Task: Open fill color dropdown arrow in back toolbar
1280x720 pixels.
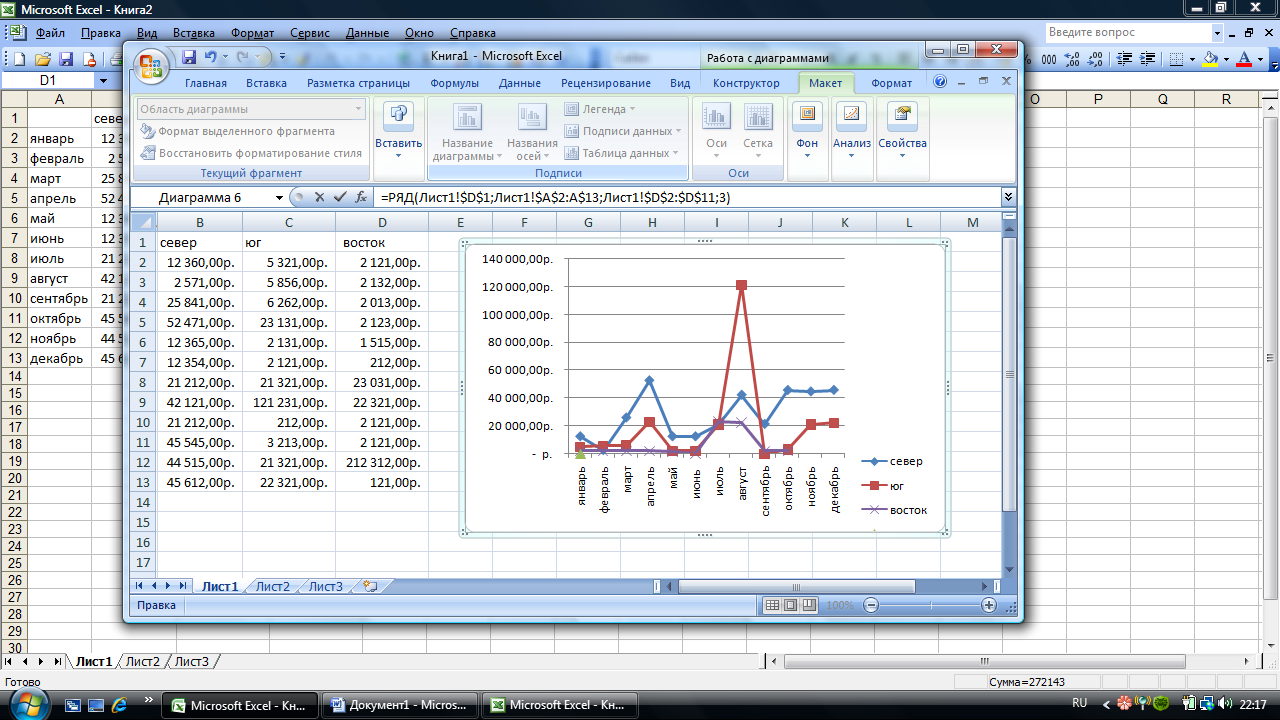Action: (1224, 59)
